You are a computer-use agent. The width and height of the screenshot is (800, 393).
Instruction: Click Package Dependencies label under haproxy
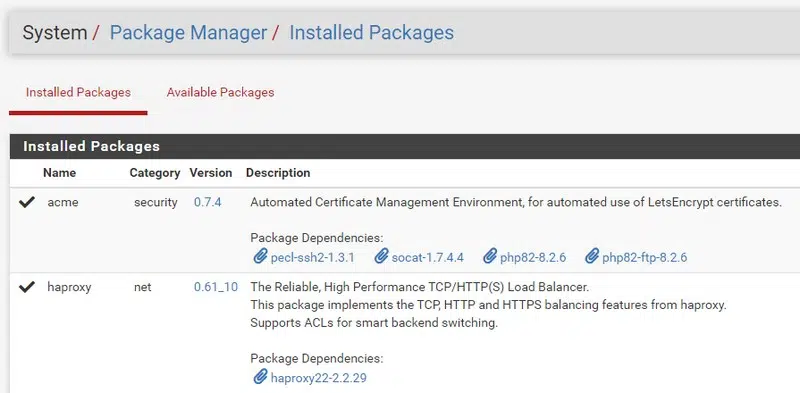pos(316,359)
